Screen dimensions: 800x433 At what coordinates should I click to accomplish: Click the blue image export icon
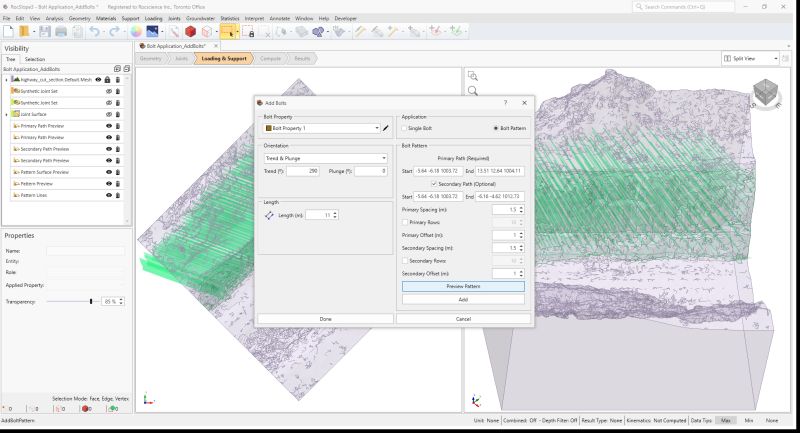(152, 32)
